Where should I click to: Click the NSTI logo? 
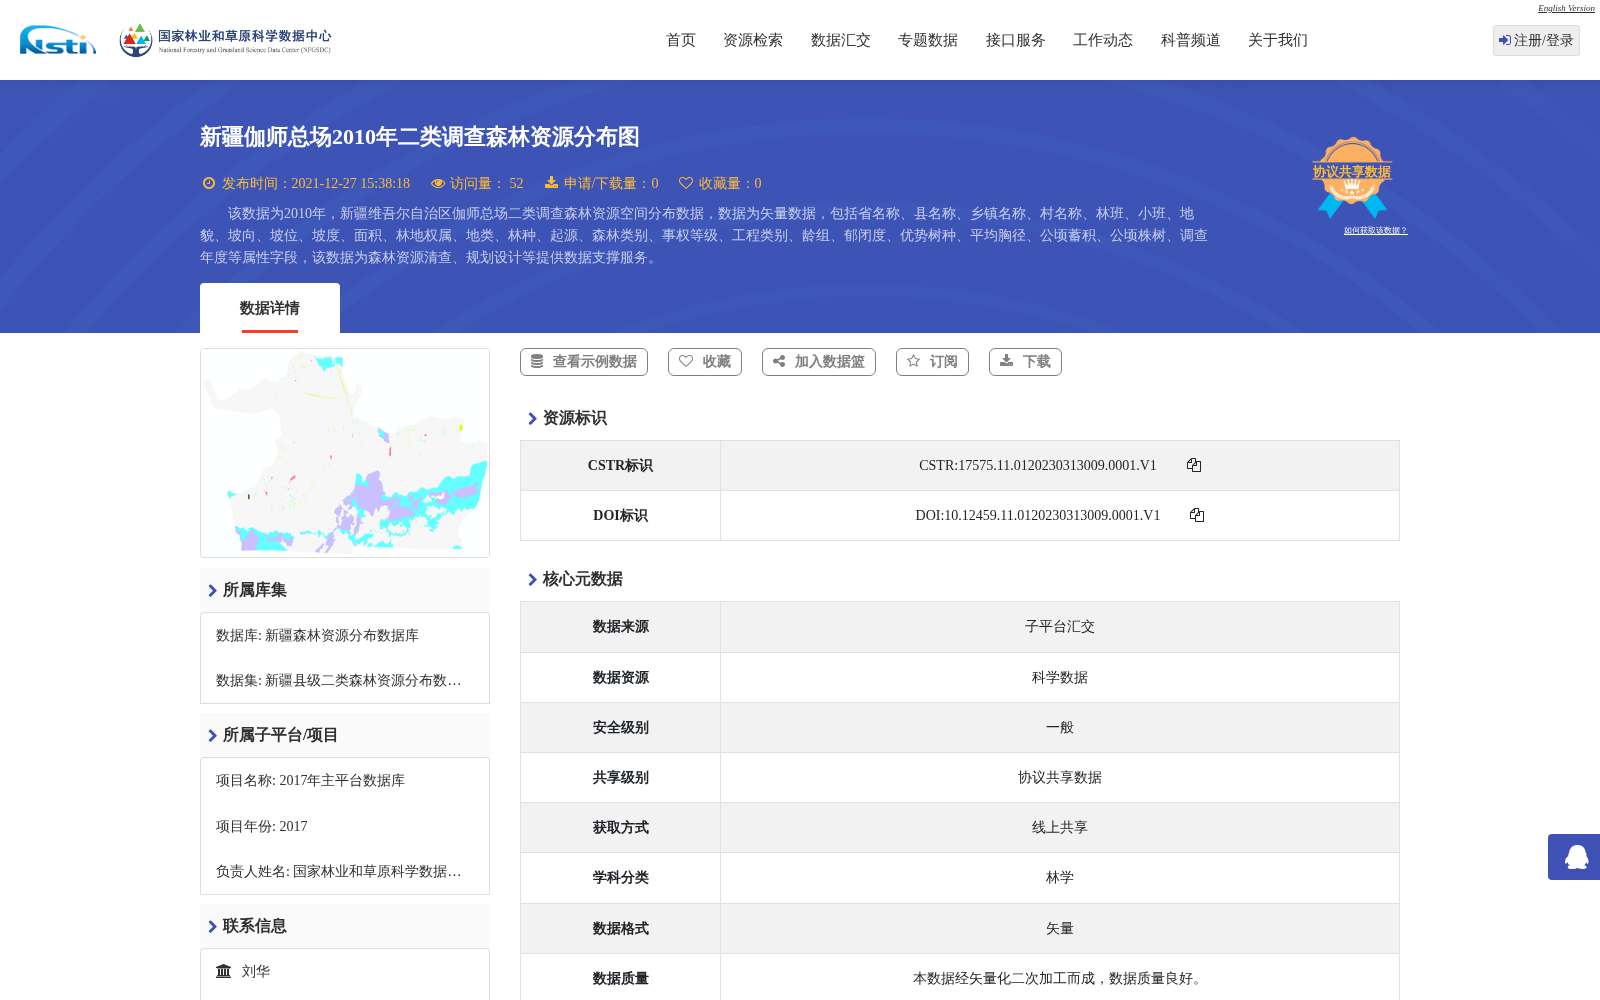point(58,40)
